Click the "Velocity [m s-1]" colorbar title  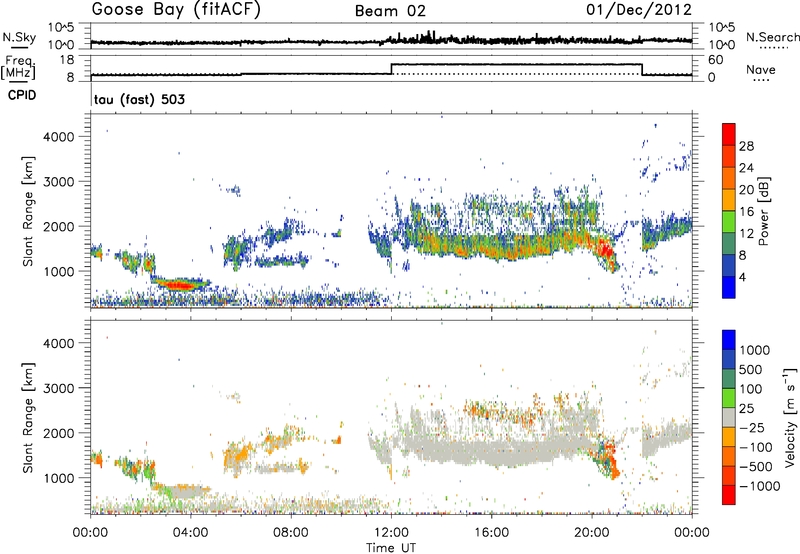(789, 417)
